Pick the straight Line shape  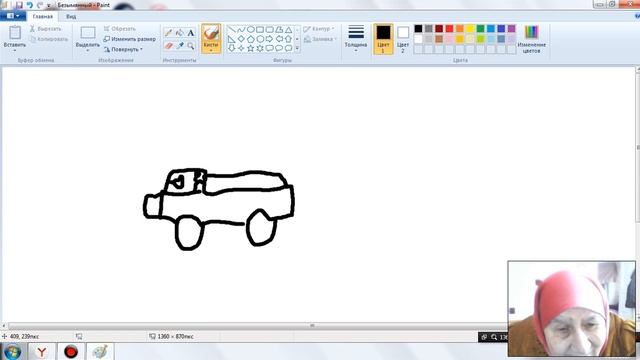(x=231, y=29)
